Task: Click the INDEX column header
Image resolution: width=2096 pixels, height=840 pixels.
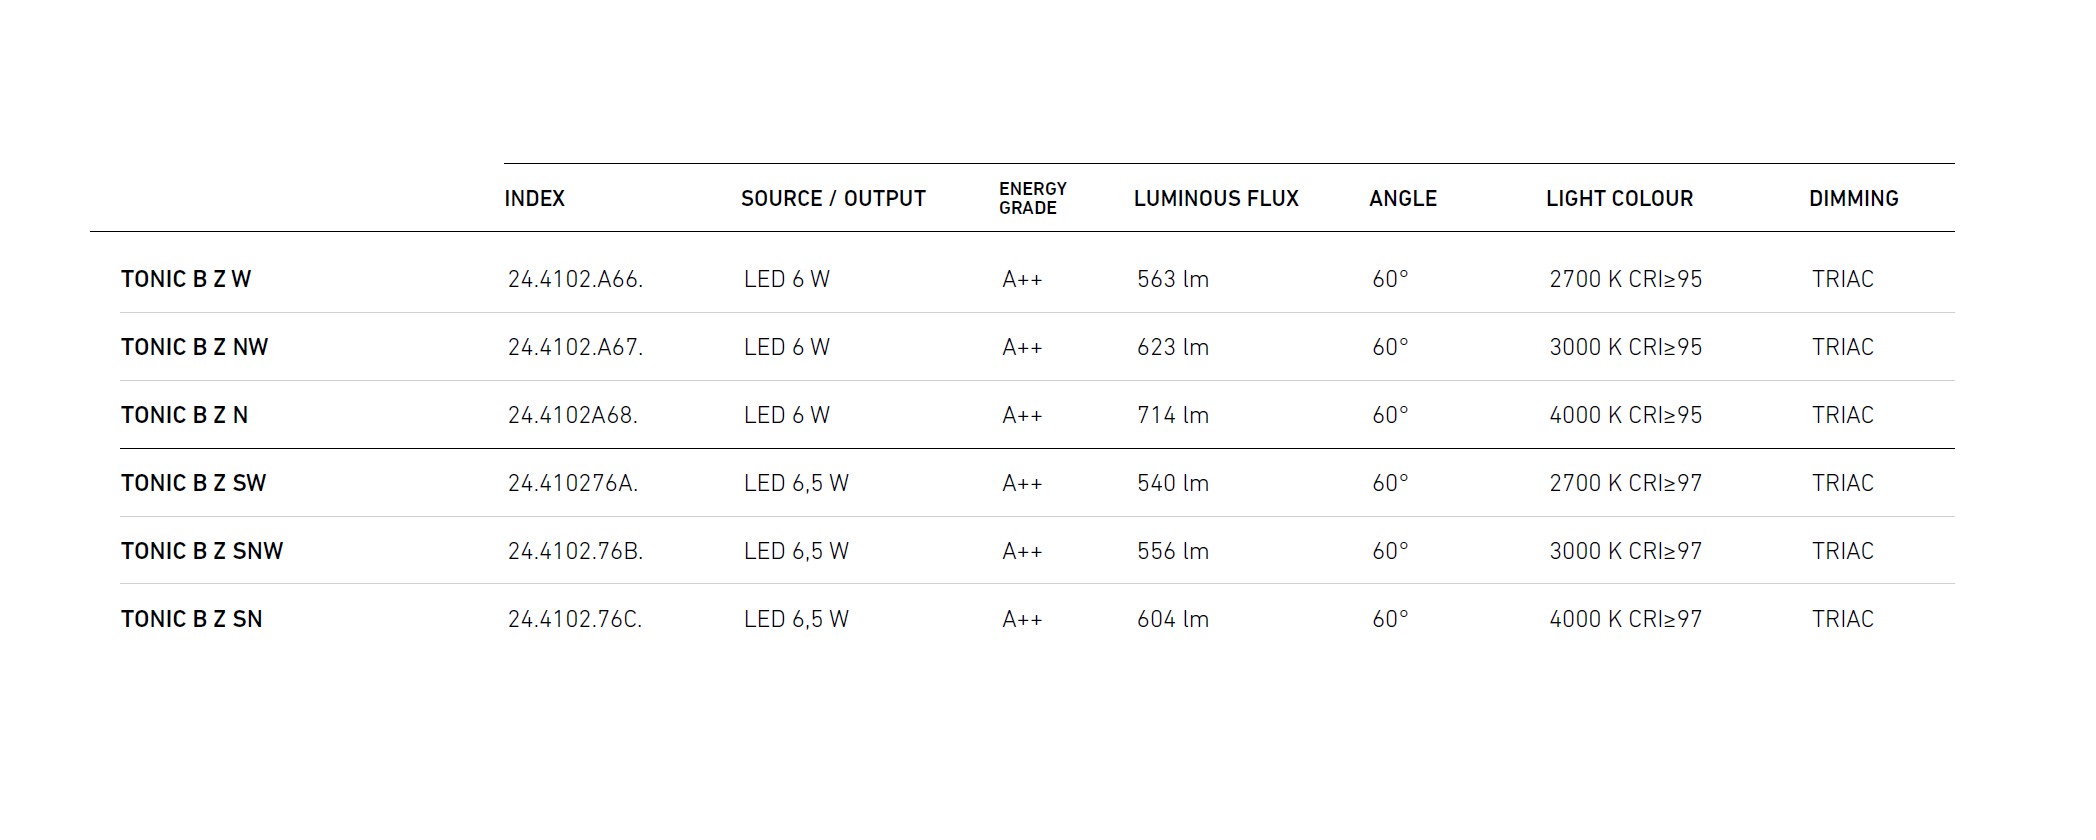Action: [534, 199]
